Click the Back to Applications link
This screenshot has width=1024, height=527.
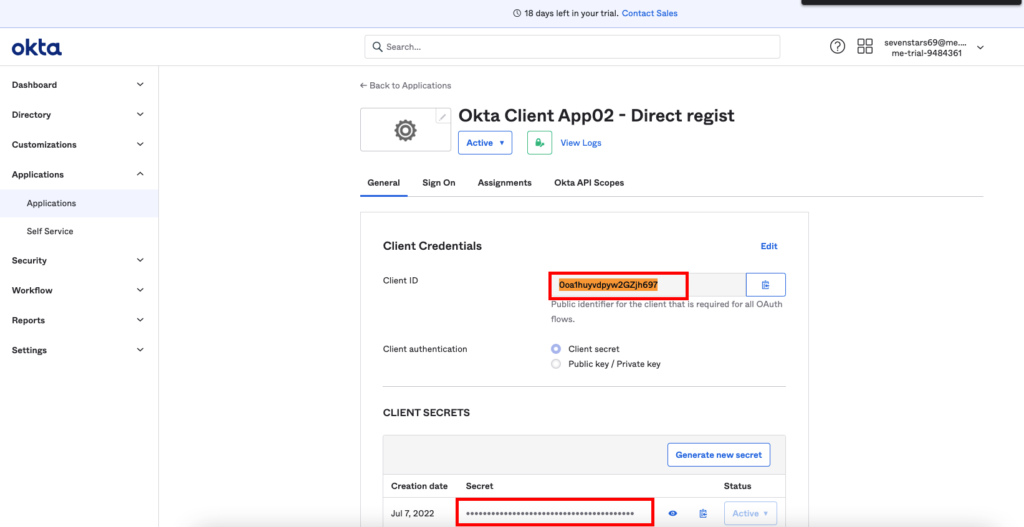click(405, 86)
